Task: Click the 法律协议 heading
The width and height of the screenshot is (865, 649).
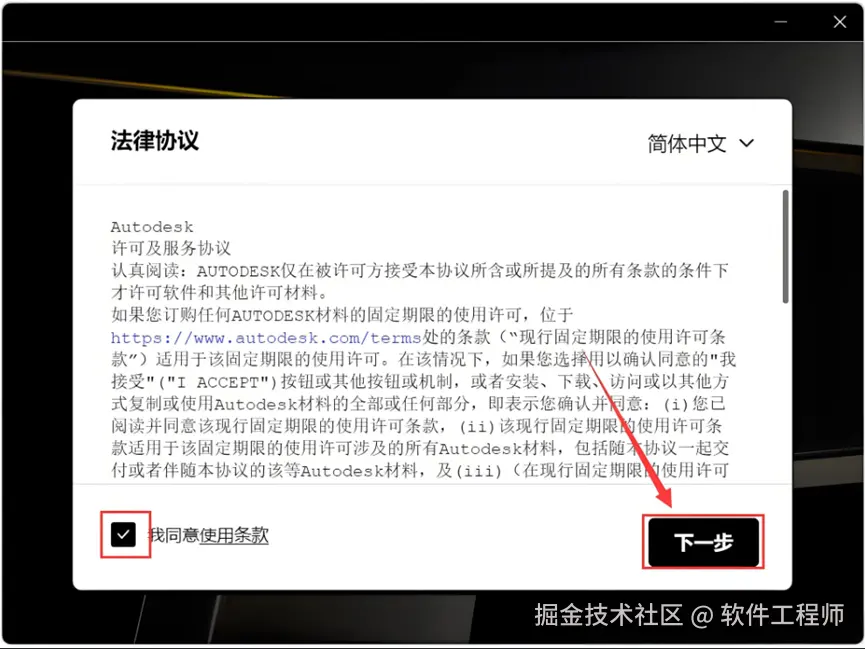Action: pyautogui.click(x=154, y=141)
